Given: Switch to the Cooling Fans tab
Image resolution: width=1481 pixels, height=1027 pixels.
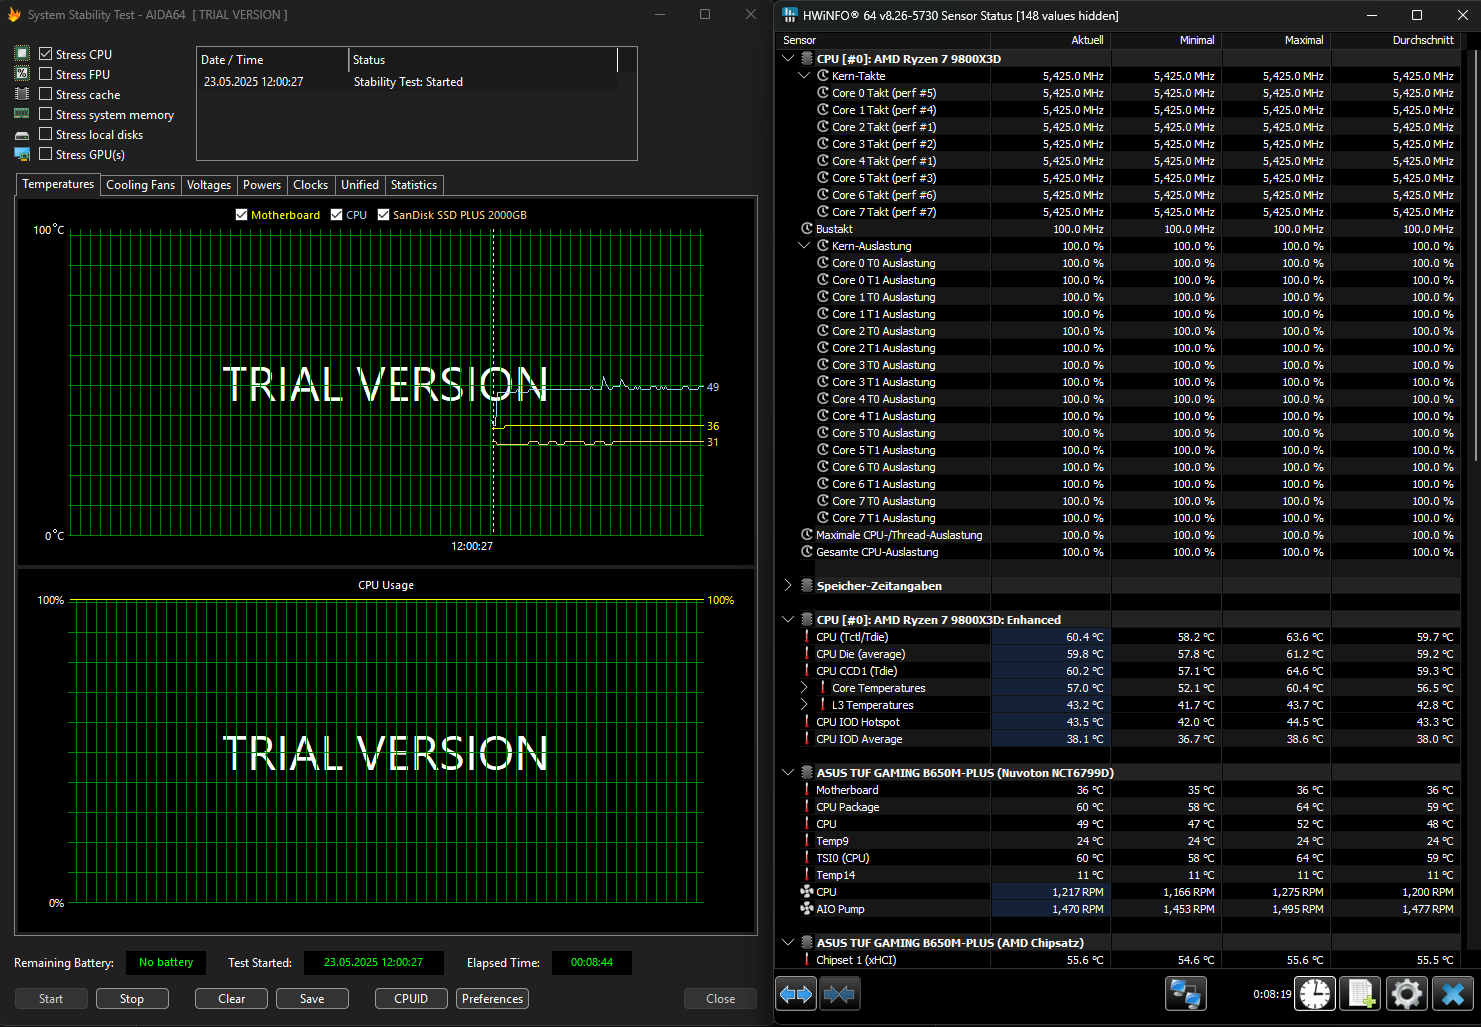Looking at the screenshot, I should click(141, 185).
